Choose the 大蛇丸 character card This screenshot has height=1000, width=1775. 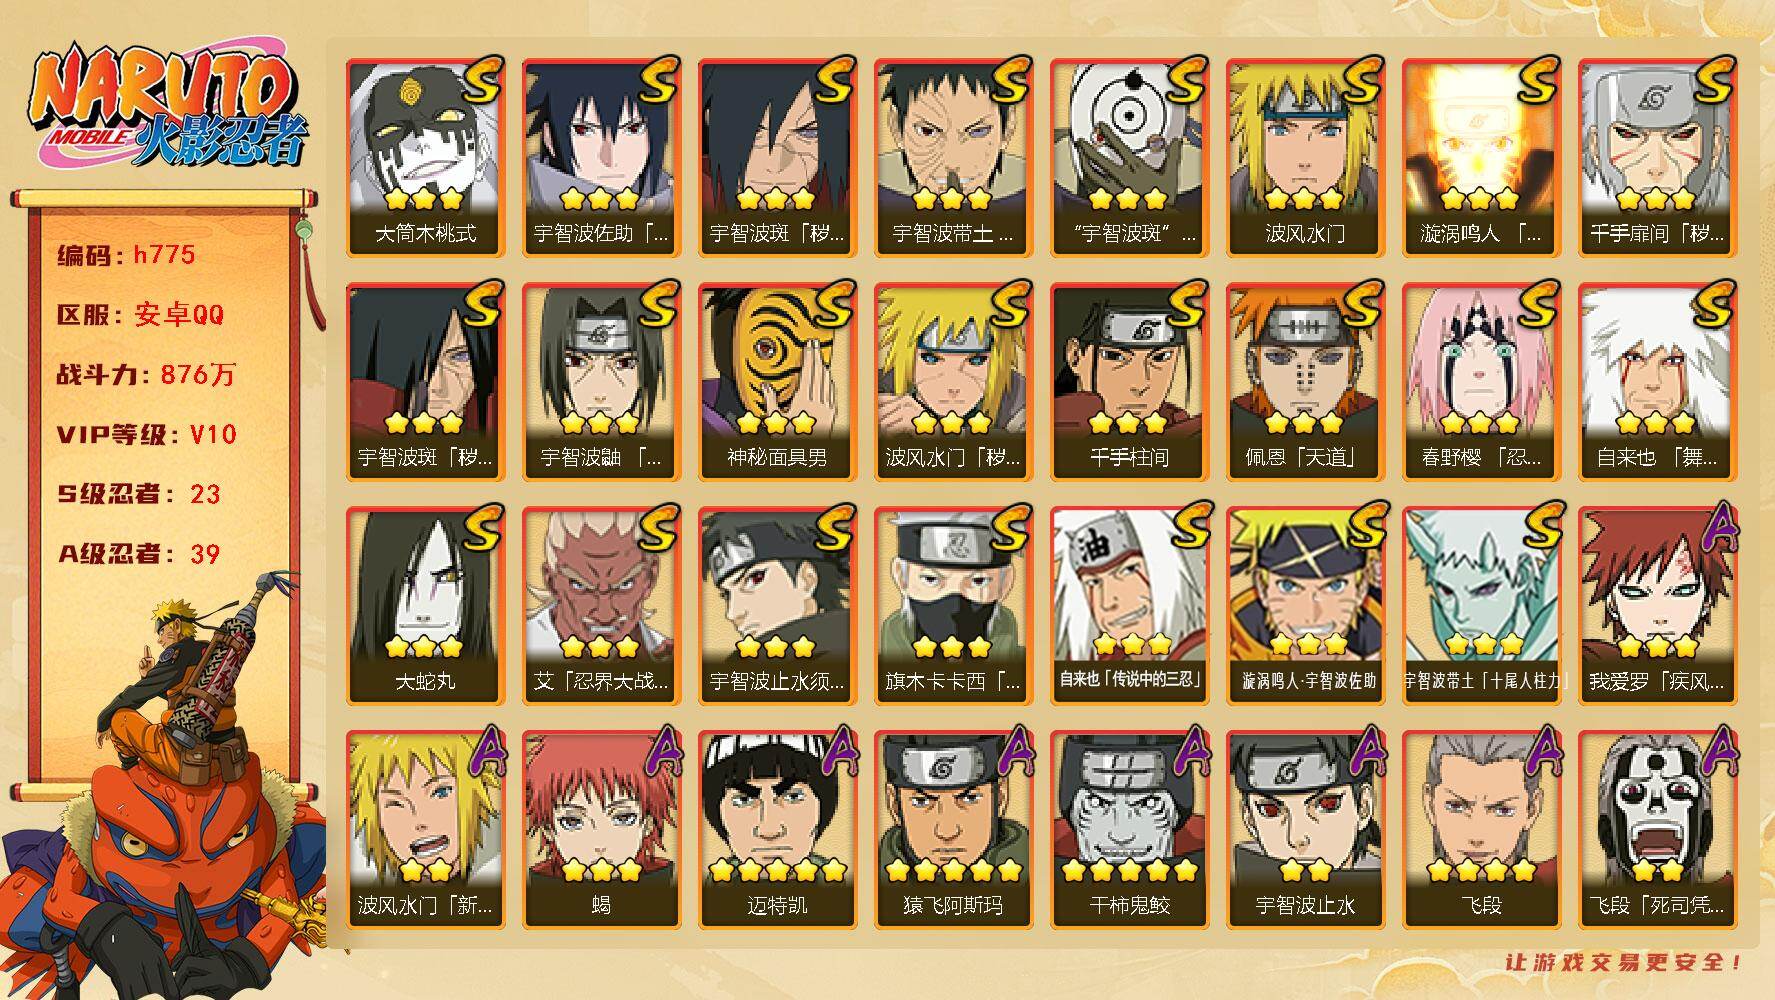point(425,606)
